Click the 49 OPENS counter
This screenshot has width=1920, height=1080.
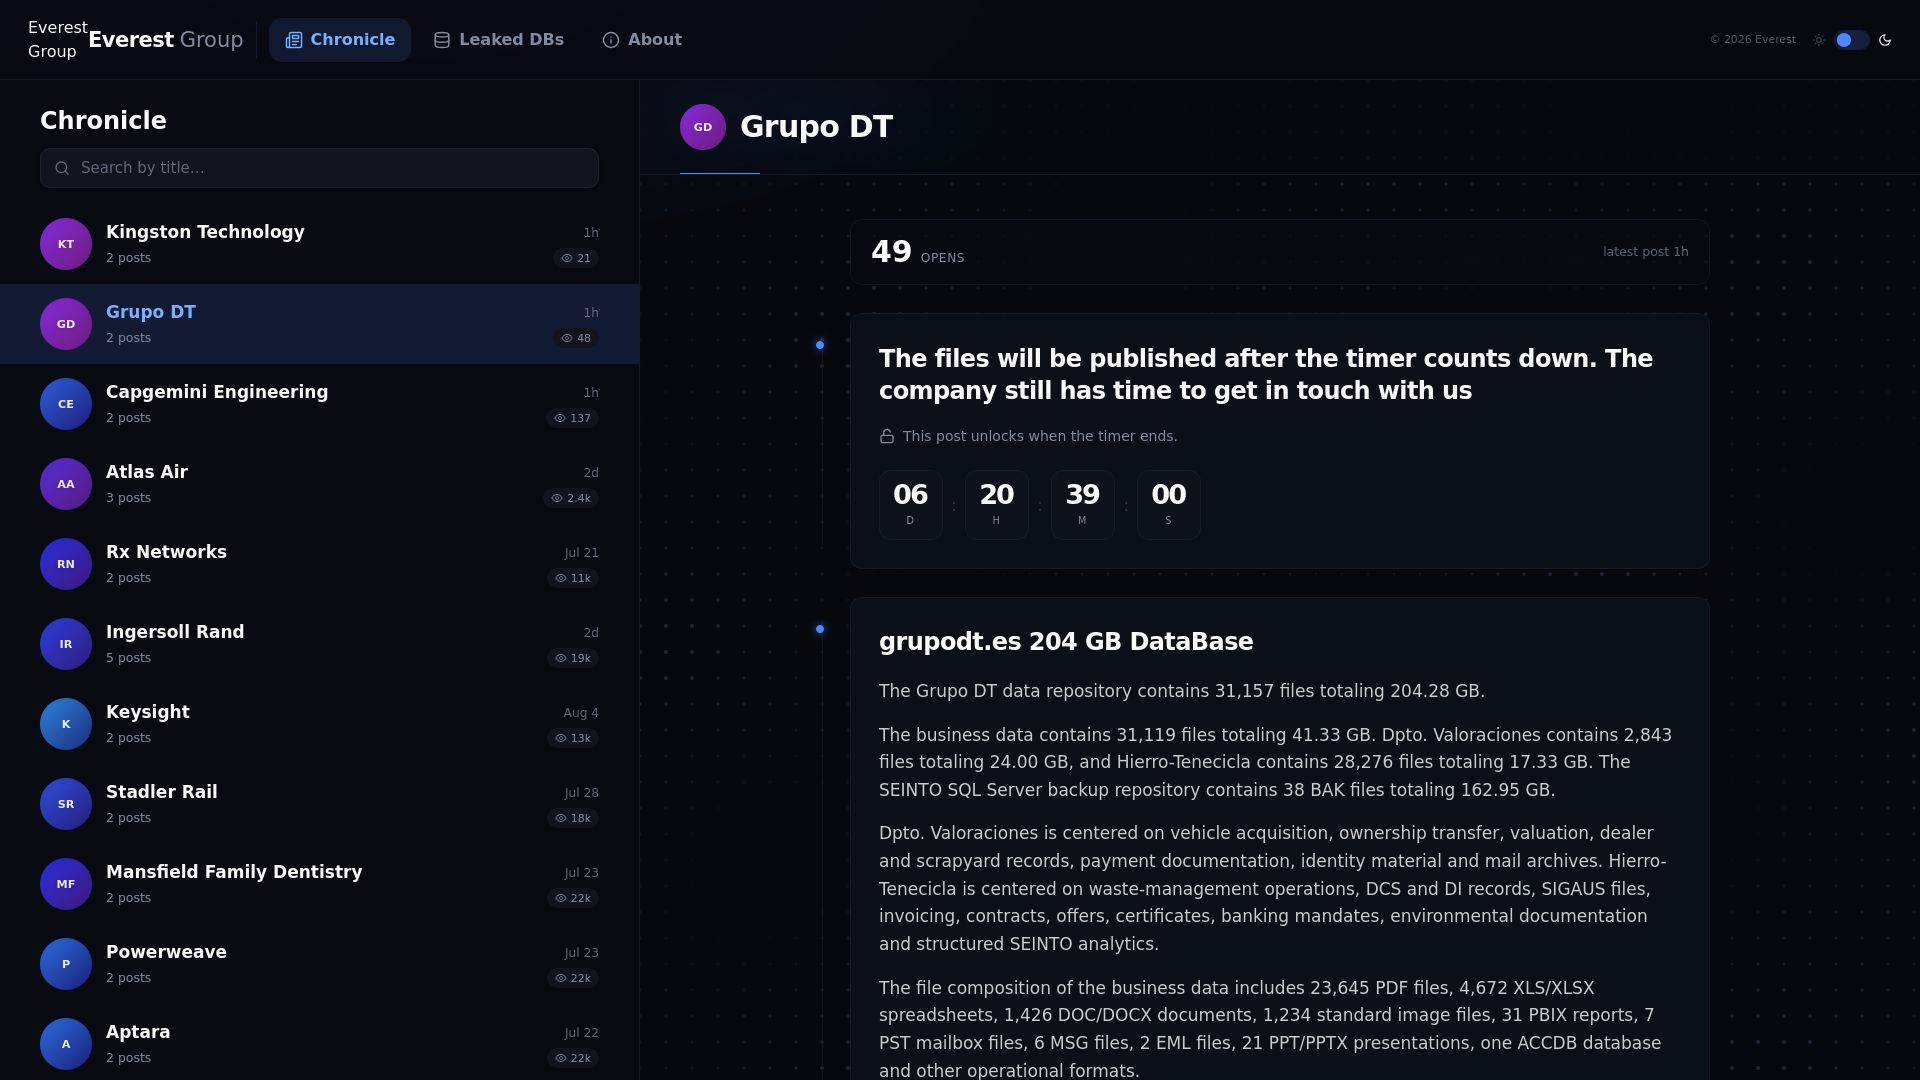(918, 252)
